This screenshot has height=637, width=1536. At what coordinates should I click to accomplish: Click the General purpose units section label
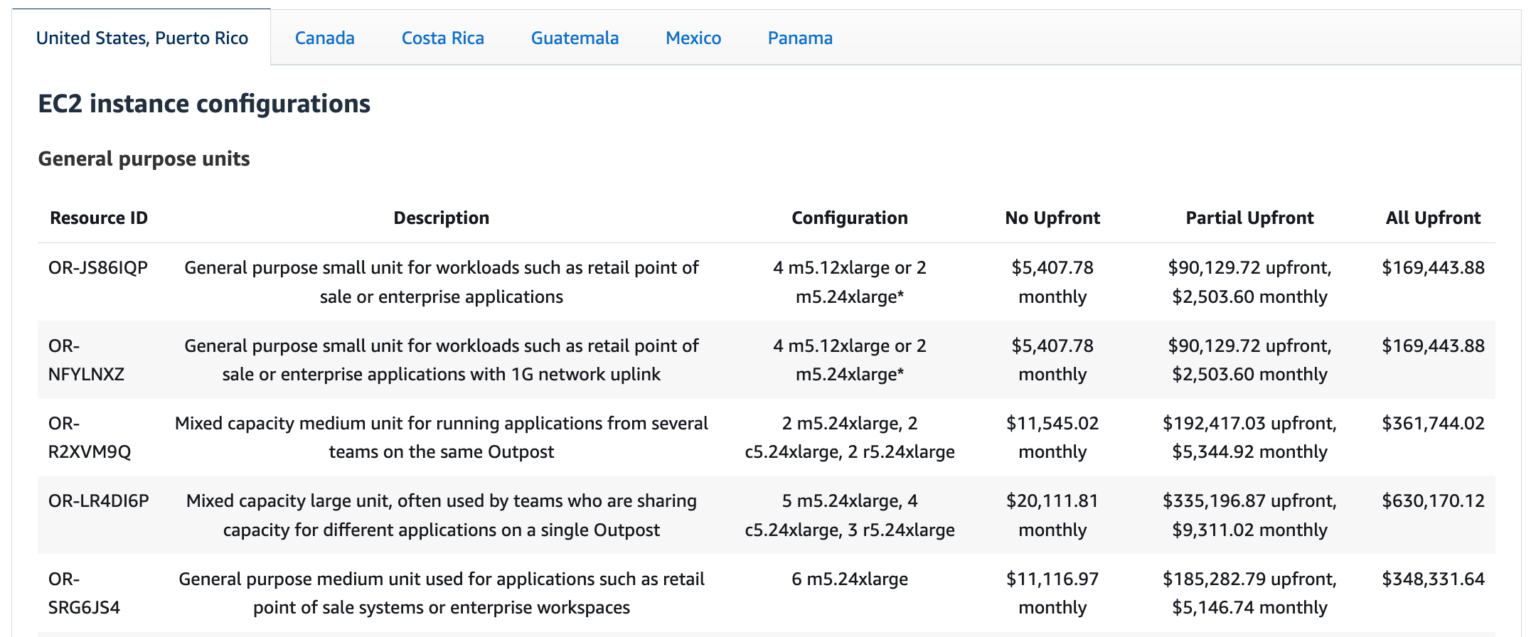tap(143, 158)
